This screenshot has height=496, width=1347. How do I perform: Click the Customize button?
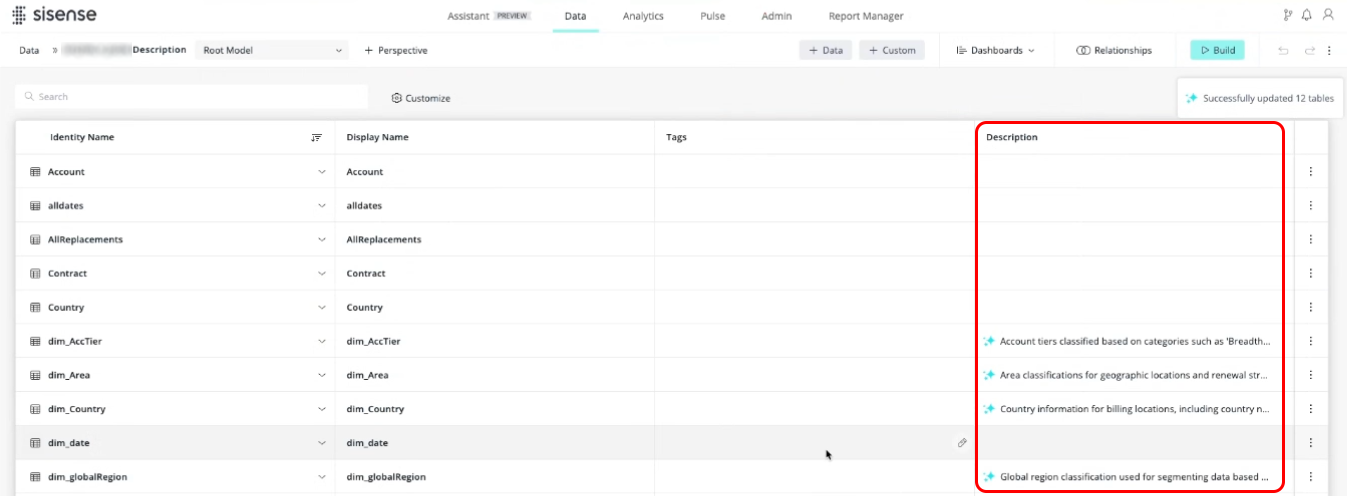(x=421, y=98)
